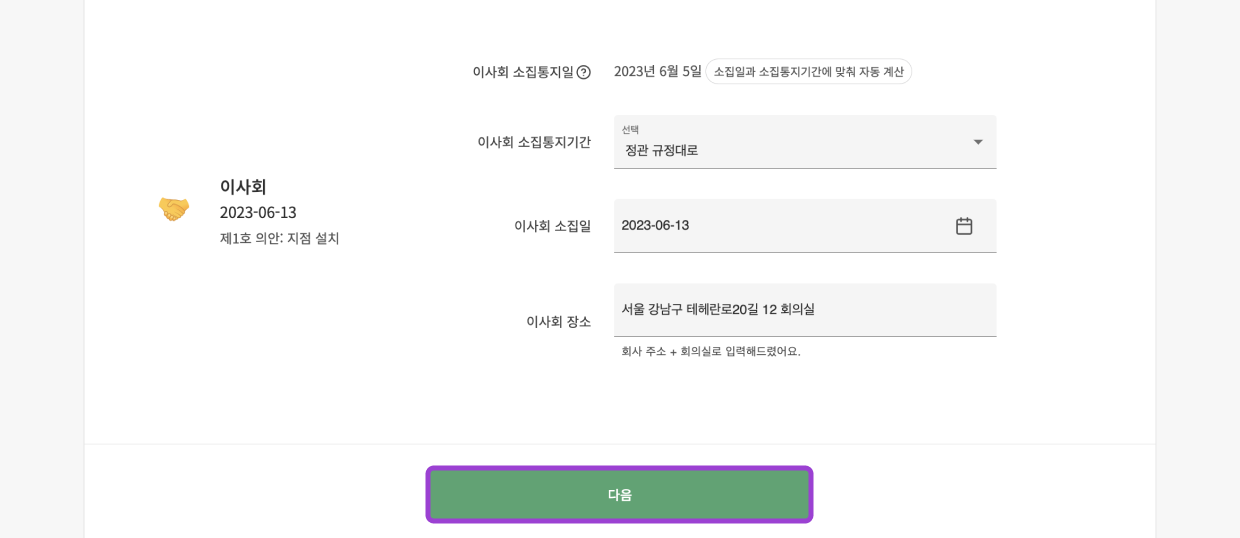This screenshot has width=1240, height=538.
Task: Click the 2023-06-13 date under 이사회
Action: pos(258,213)
